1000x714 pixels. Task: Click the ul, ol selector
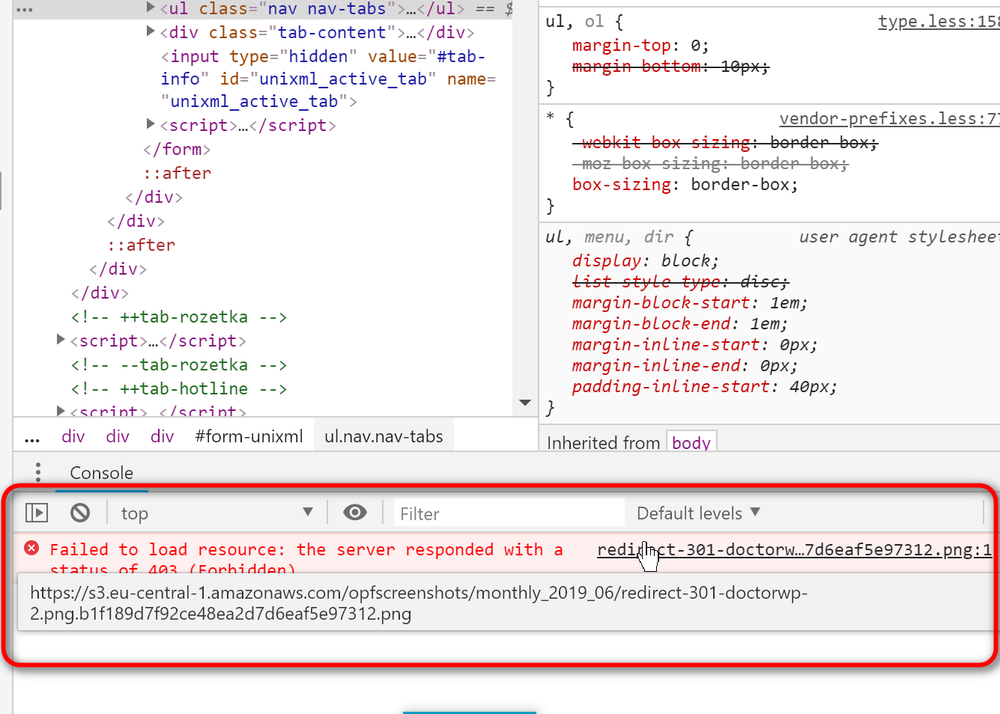[x=575, y=22]
